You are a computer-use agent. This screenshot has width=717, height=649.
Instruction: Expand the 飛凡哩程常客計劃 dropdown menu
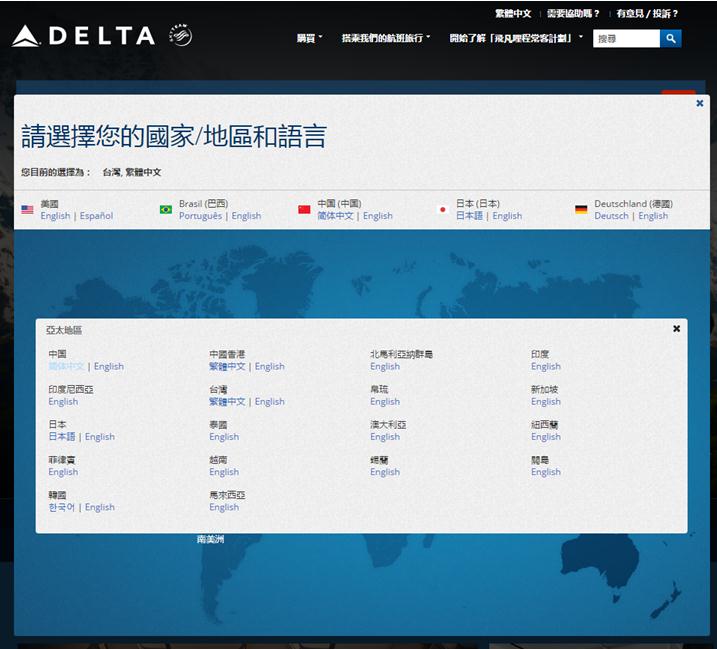pos(516,38)
